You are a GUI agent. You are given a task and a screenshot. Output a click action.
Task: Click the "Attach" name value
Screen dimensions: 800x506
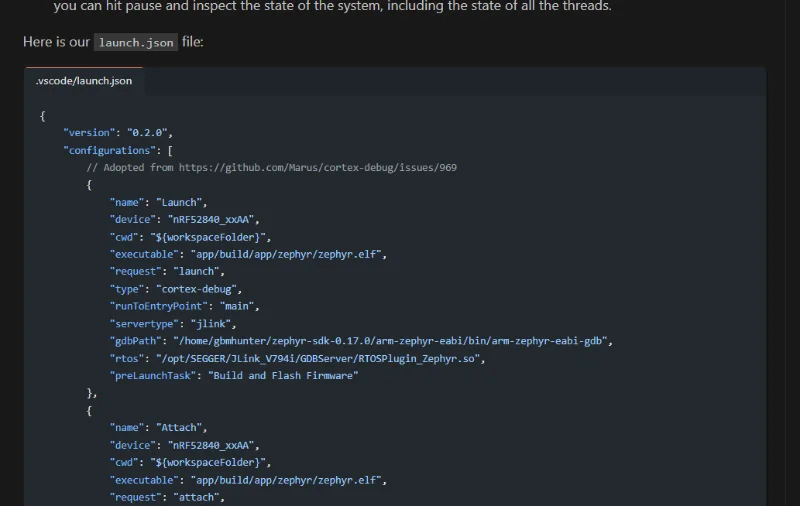point(181,427)
